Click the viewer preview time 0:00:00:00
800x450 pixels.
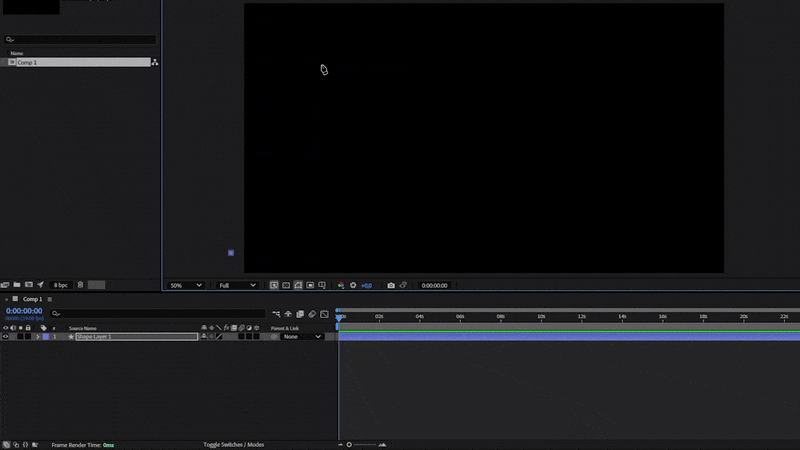tap(434, 286)
